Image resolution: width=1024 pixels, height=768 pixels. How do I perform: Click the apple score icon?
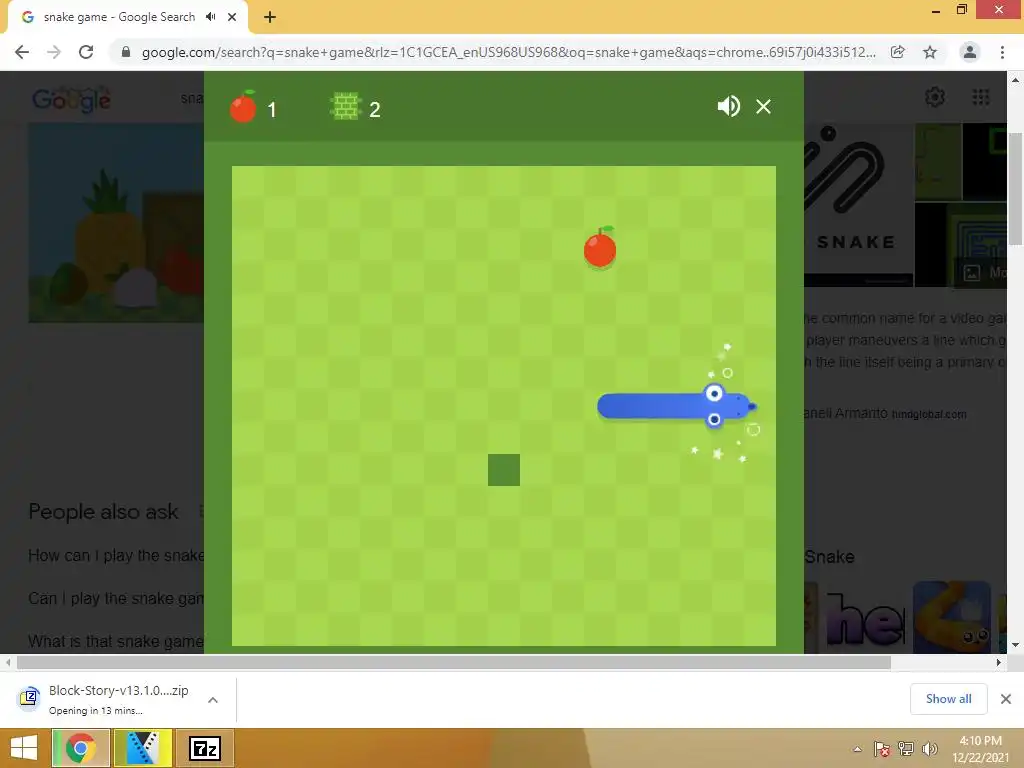(x=243, y=106)
